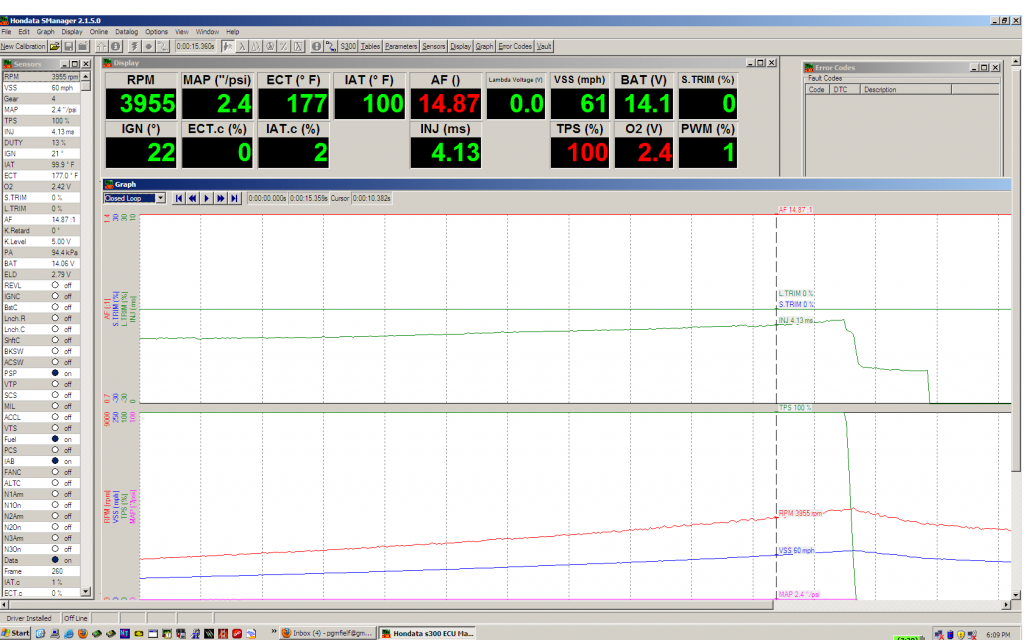The height and width of the screenshot is (640, 1024).
Task: Click main window vertical scrollbar down arrow
Action: pos(1016,595)
